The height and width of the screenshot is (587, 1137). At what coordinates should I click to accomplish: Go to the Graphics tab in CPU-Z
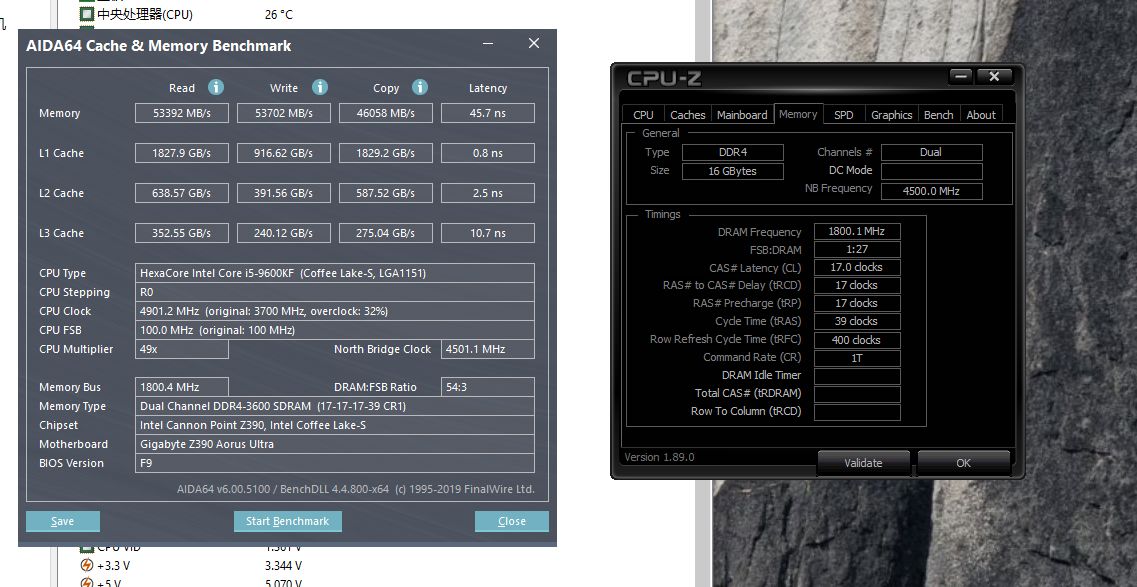891,115
